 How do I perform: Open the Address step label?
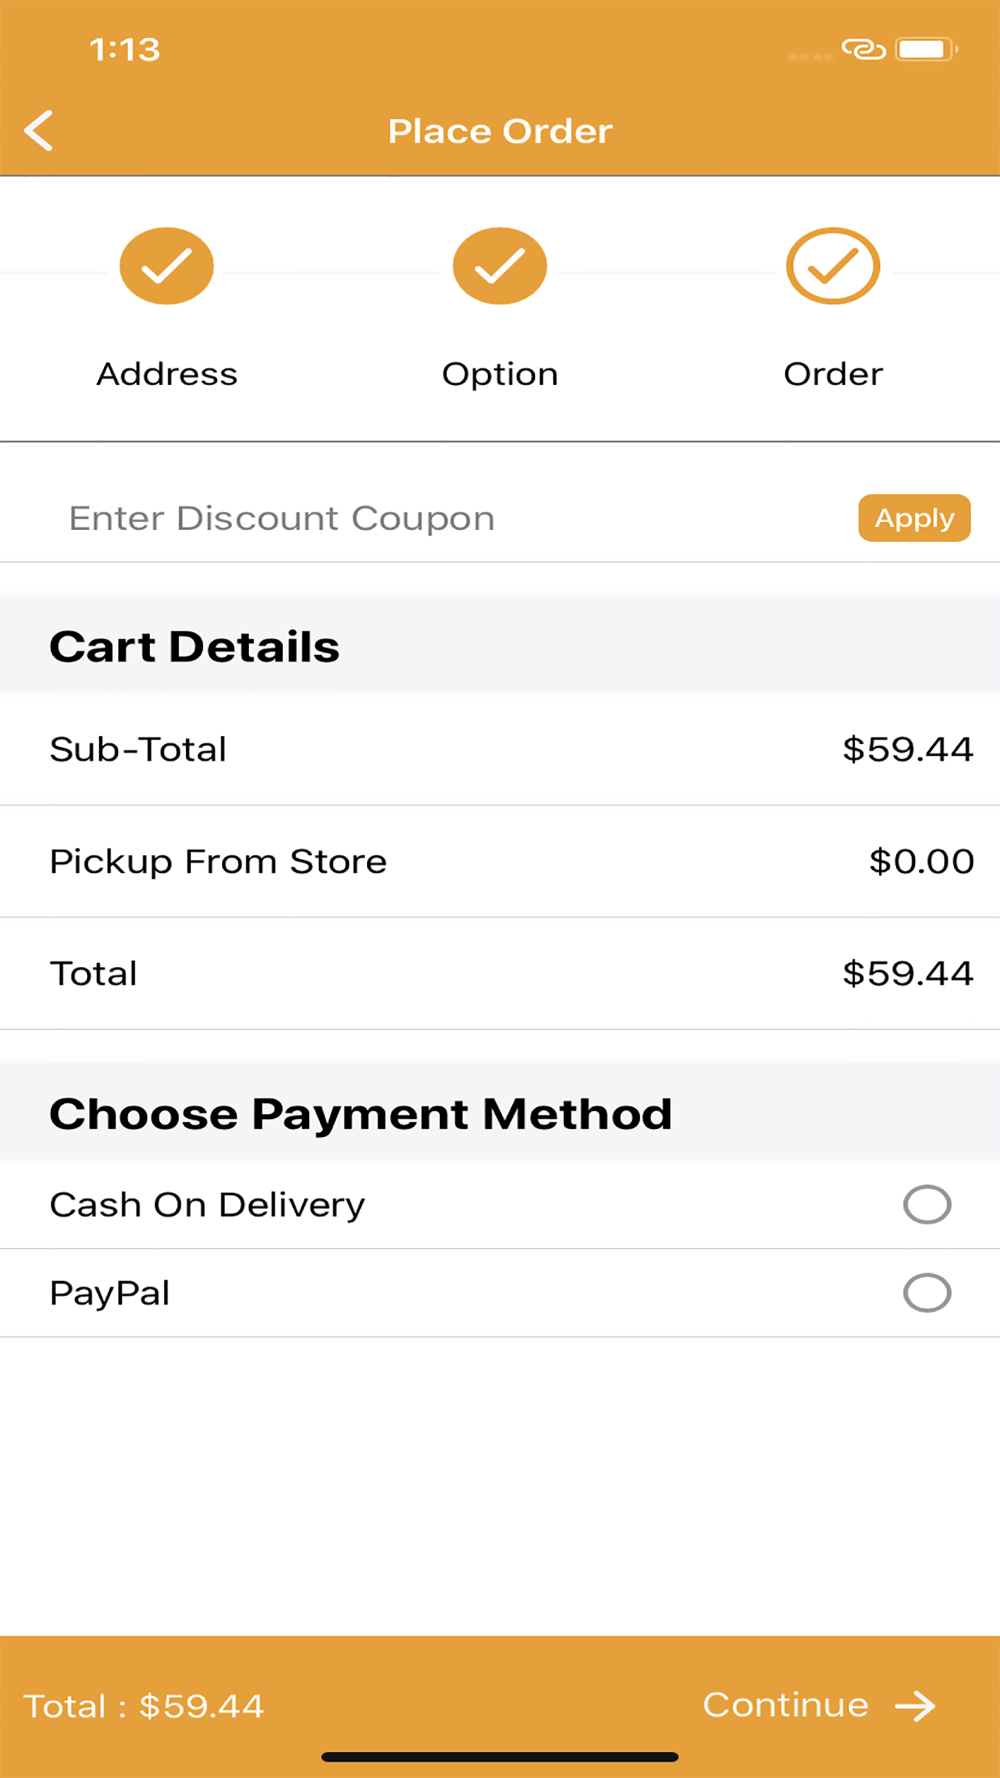pos(167,374)
